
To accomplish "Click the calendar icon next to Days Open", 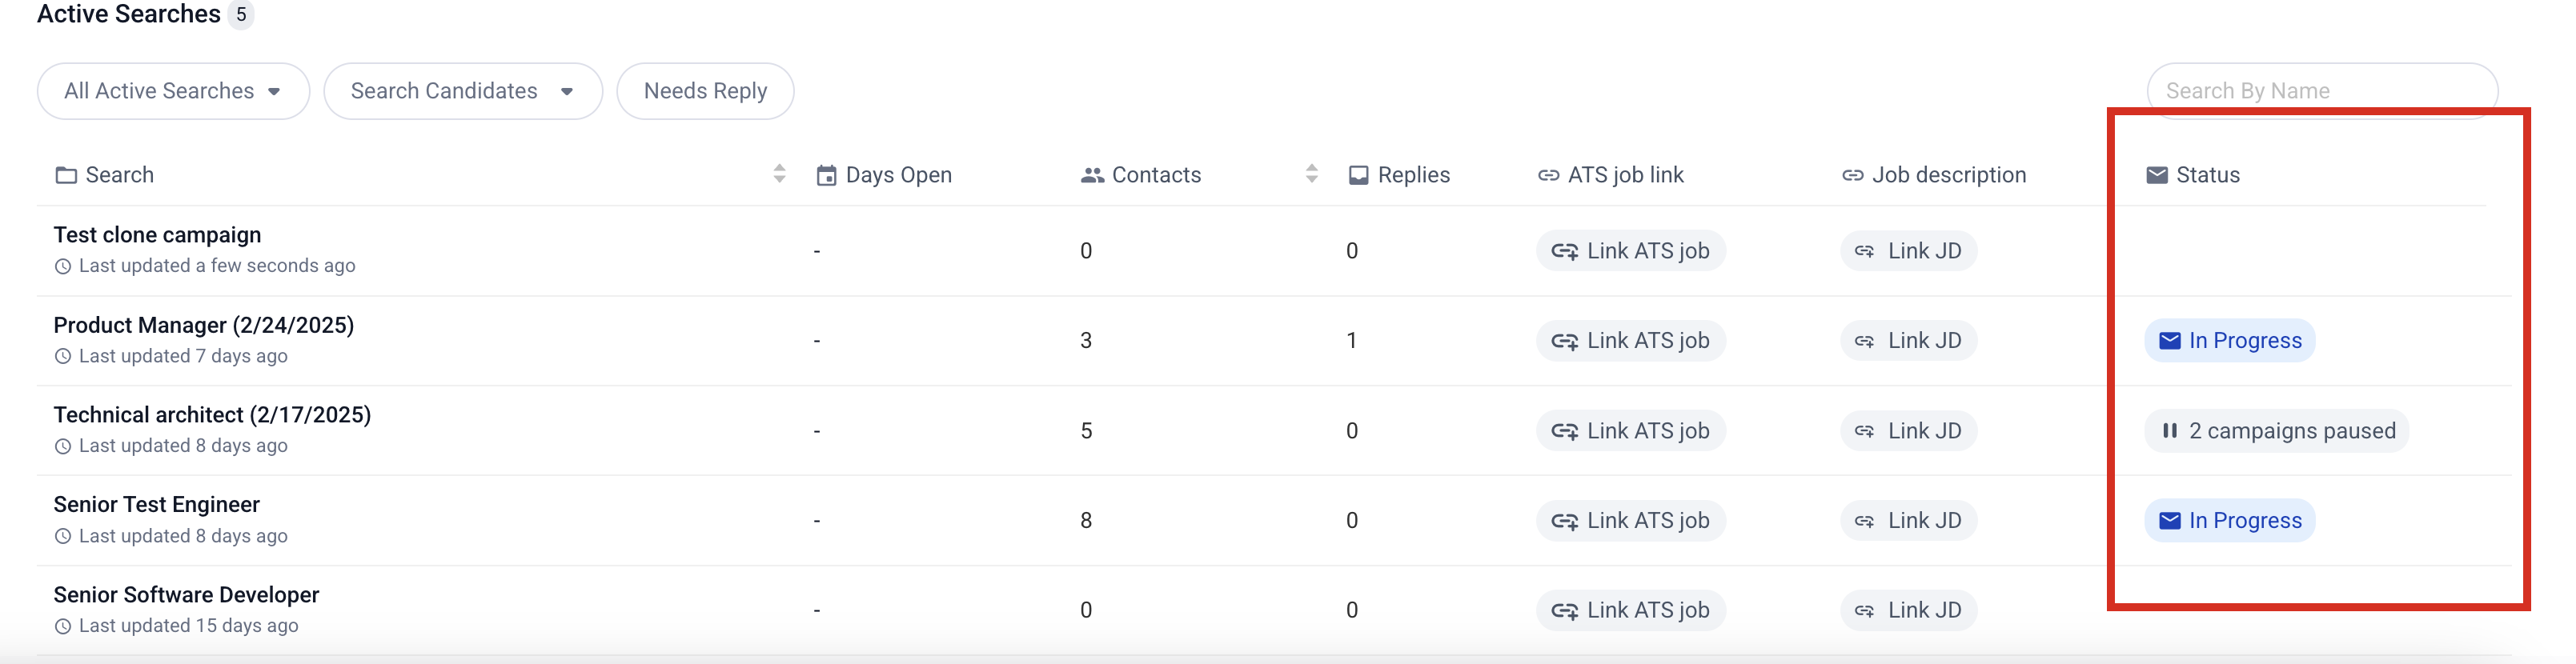I will click(x=826, y=175).
